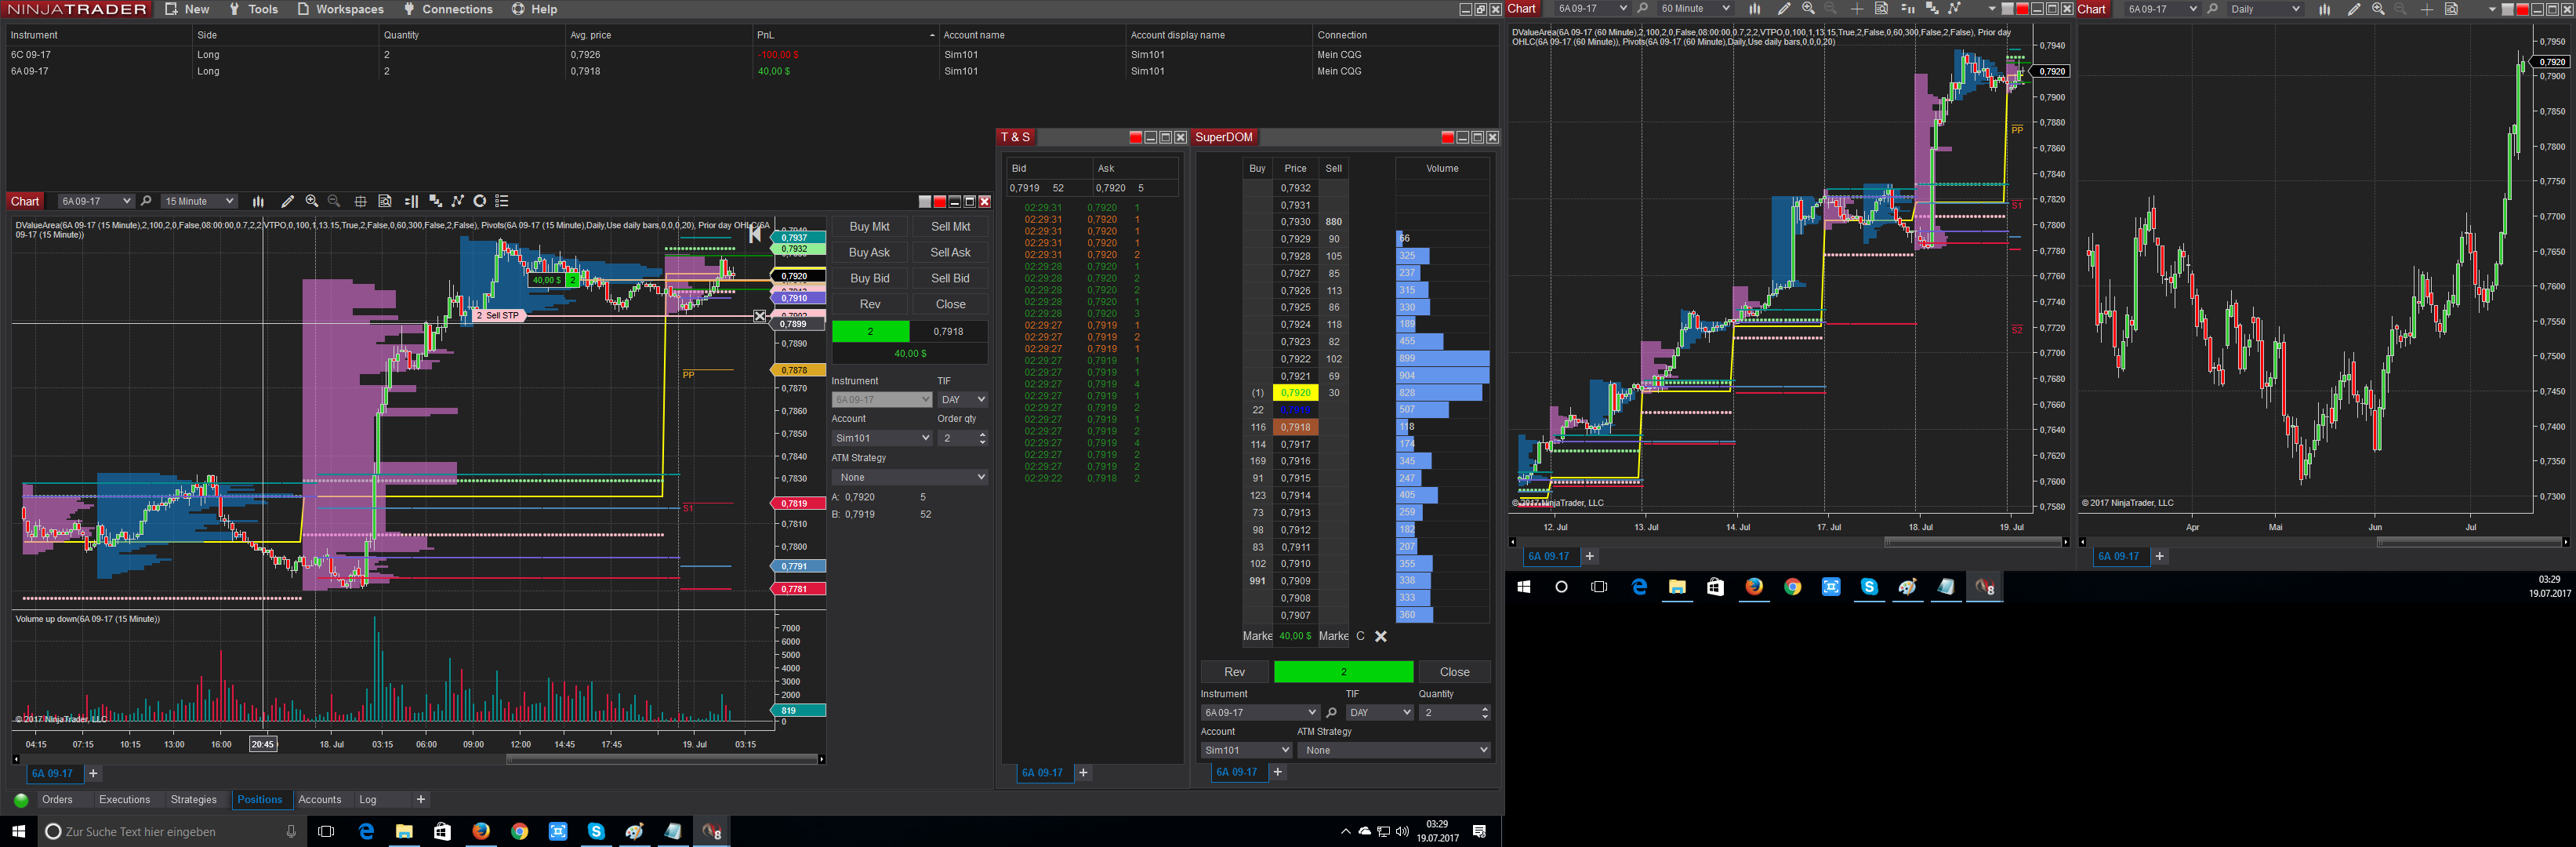Screen dimensions: 2576x847
Task: Open bar type selector in 15 Minute chart
Action: pos(258,201)
